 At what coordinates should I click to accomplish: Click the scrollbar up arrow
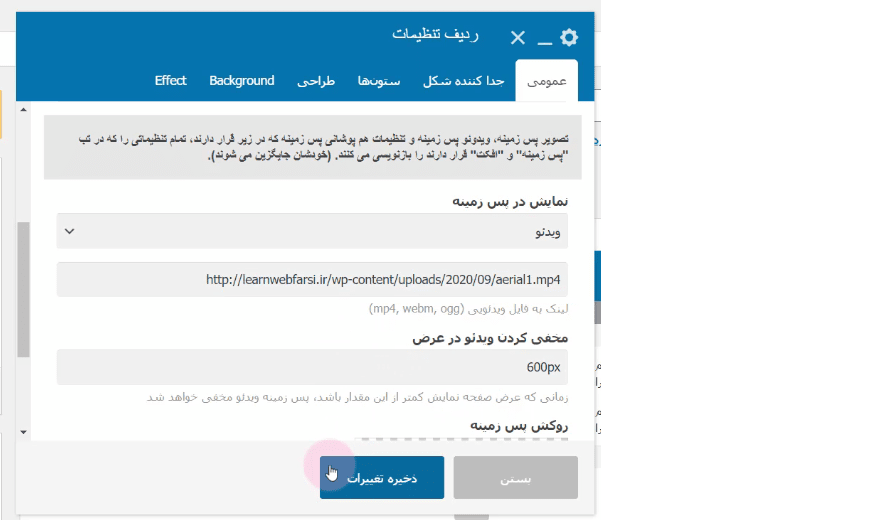tap(23, 110)
